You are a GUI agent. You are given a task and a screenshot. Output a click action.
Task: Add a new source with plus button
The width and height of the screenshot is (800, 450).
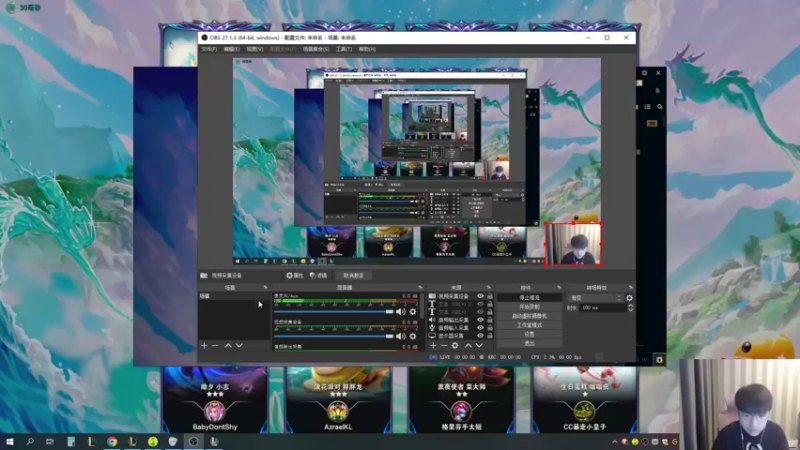(x=433, y=345)
